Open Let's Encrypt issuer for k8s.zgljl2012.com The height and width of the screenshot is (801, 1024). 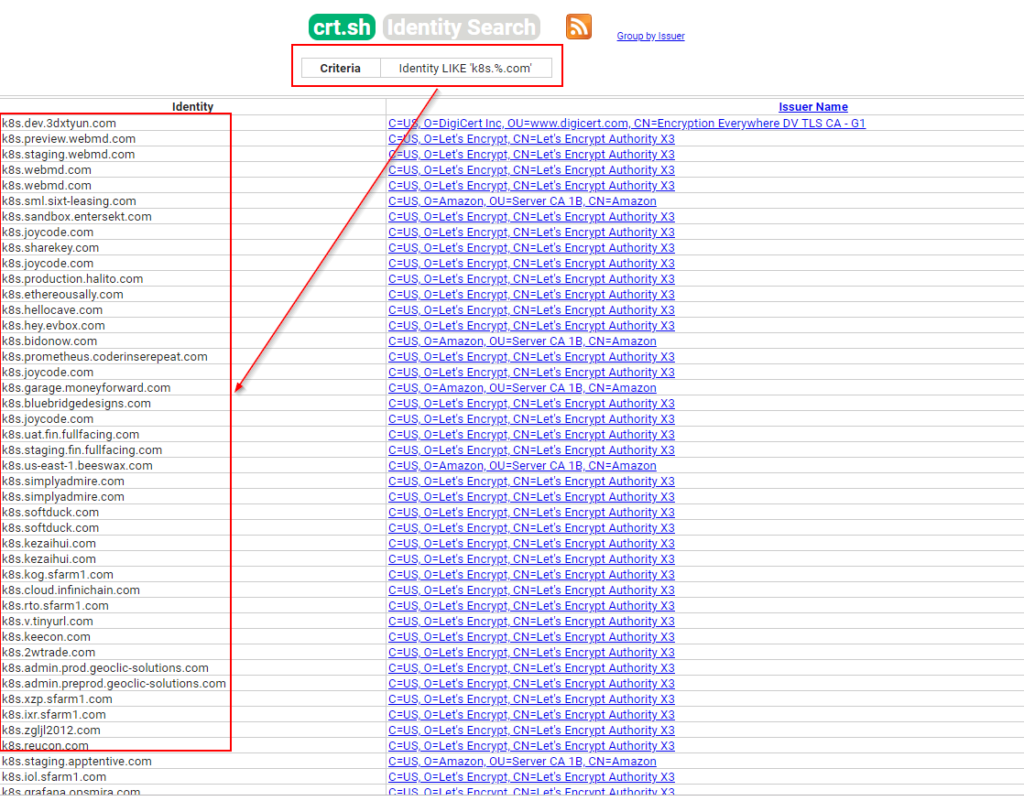coord(531,730)
